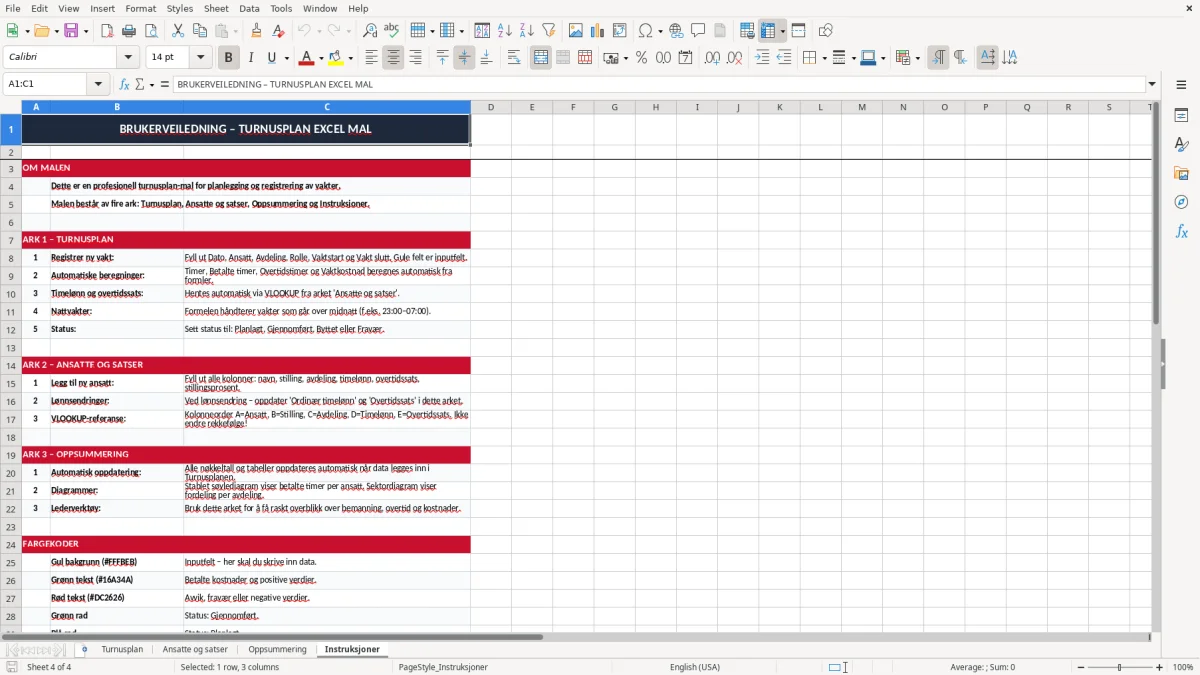Export directly as PDF

coord(108,31)
